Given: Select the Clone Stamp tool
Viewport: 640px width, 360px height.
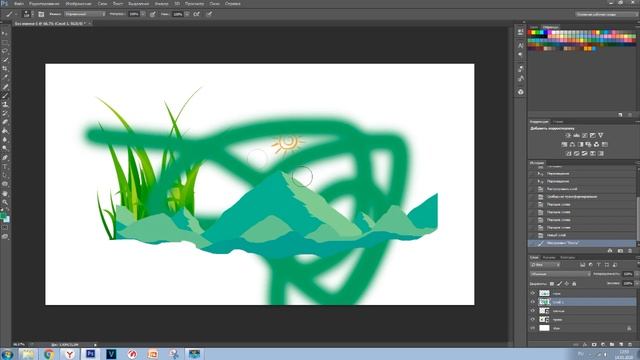Looking at the screenshot, I should [x=5, y=104].
